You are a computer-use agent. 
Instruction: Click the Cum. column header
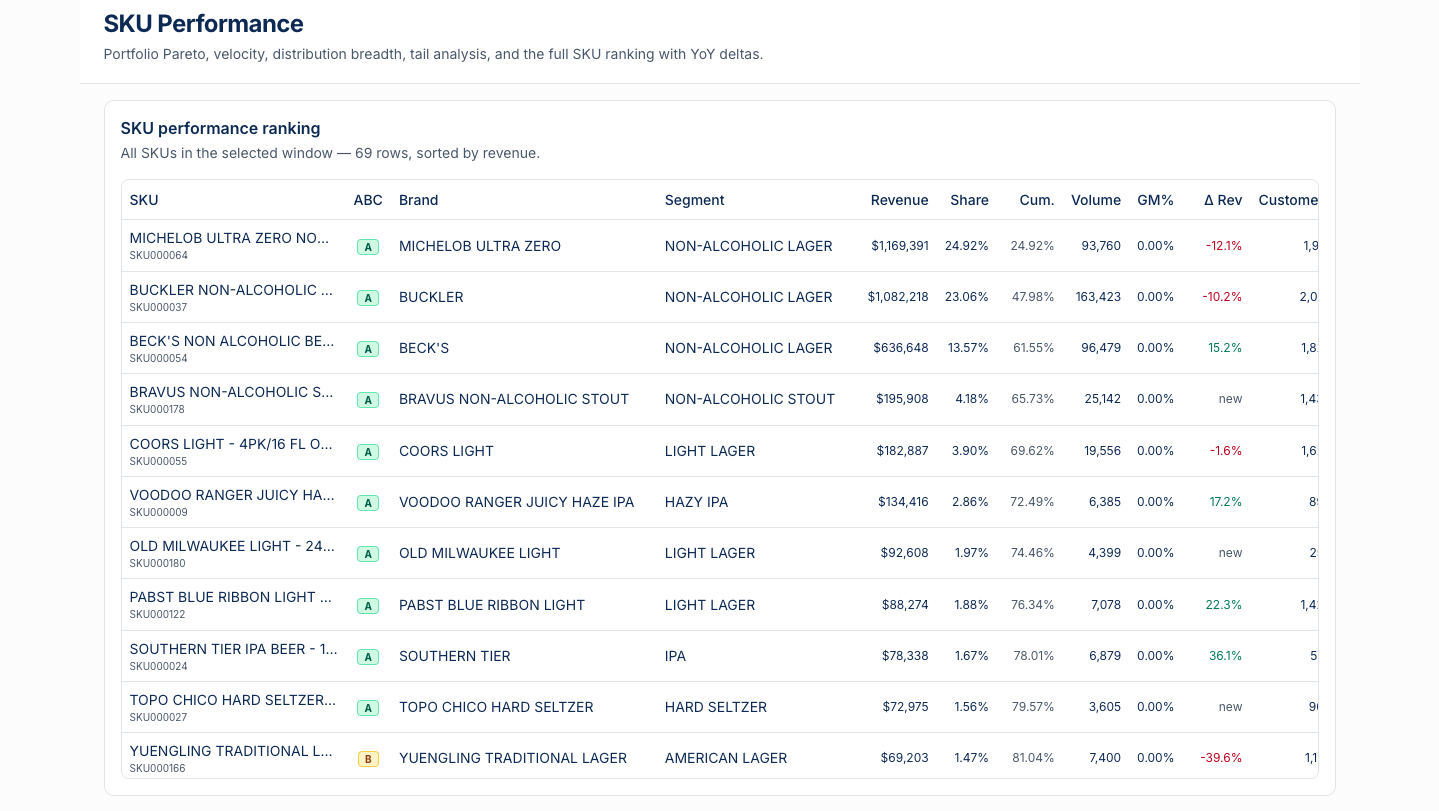(1037, 200)
